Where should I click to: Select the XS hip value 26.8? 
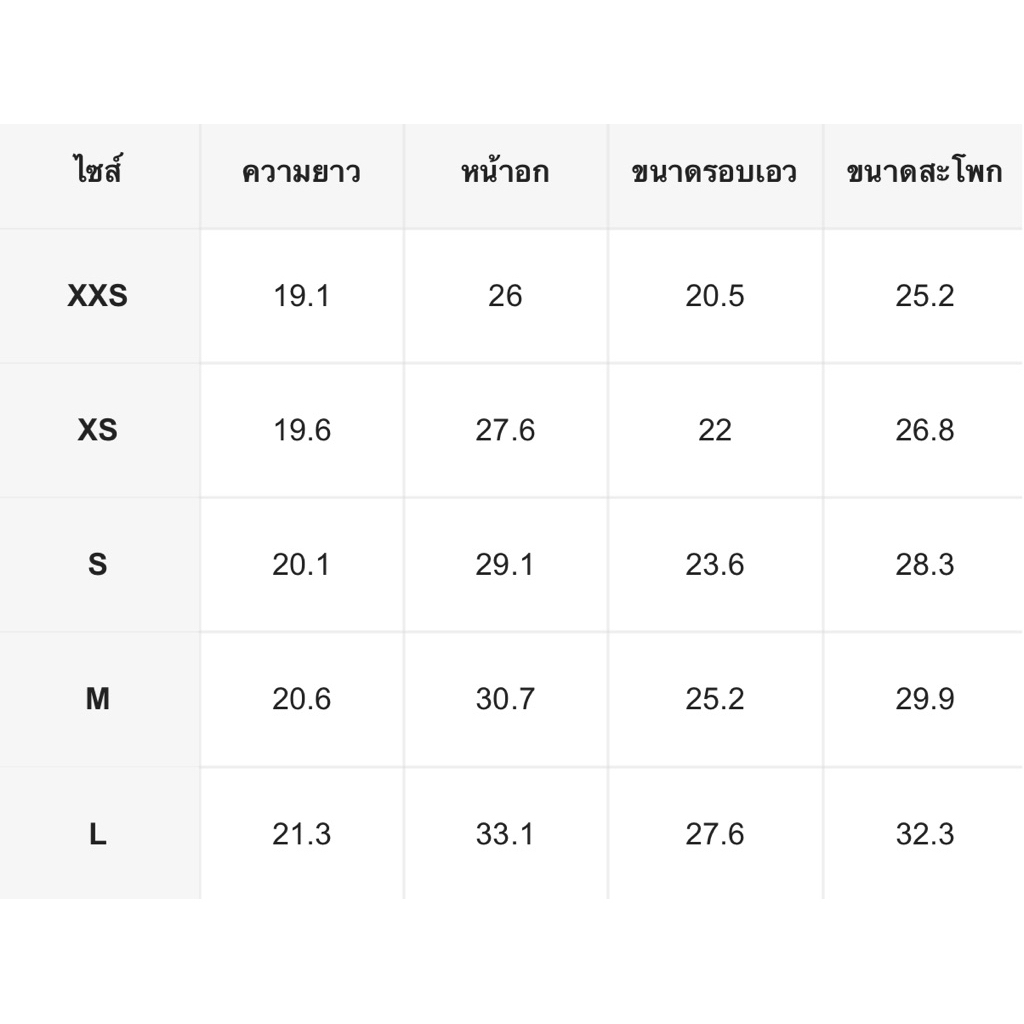pyautogui.click(x=924, y=430)
